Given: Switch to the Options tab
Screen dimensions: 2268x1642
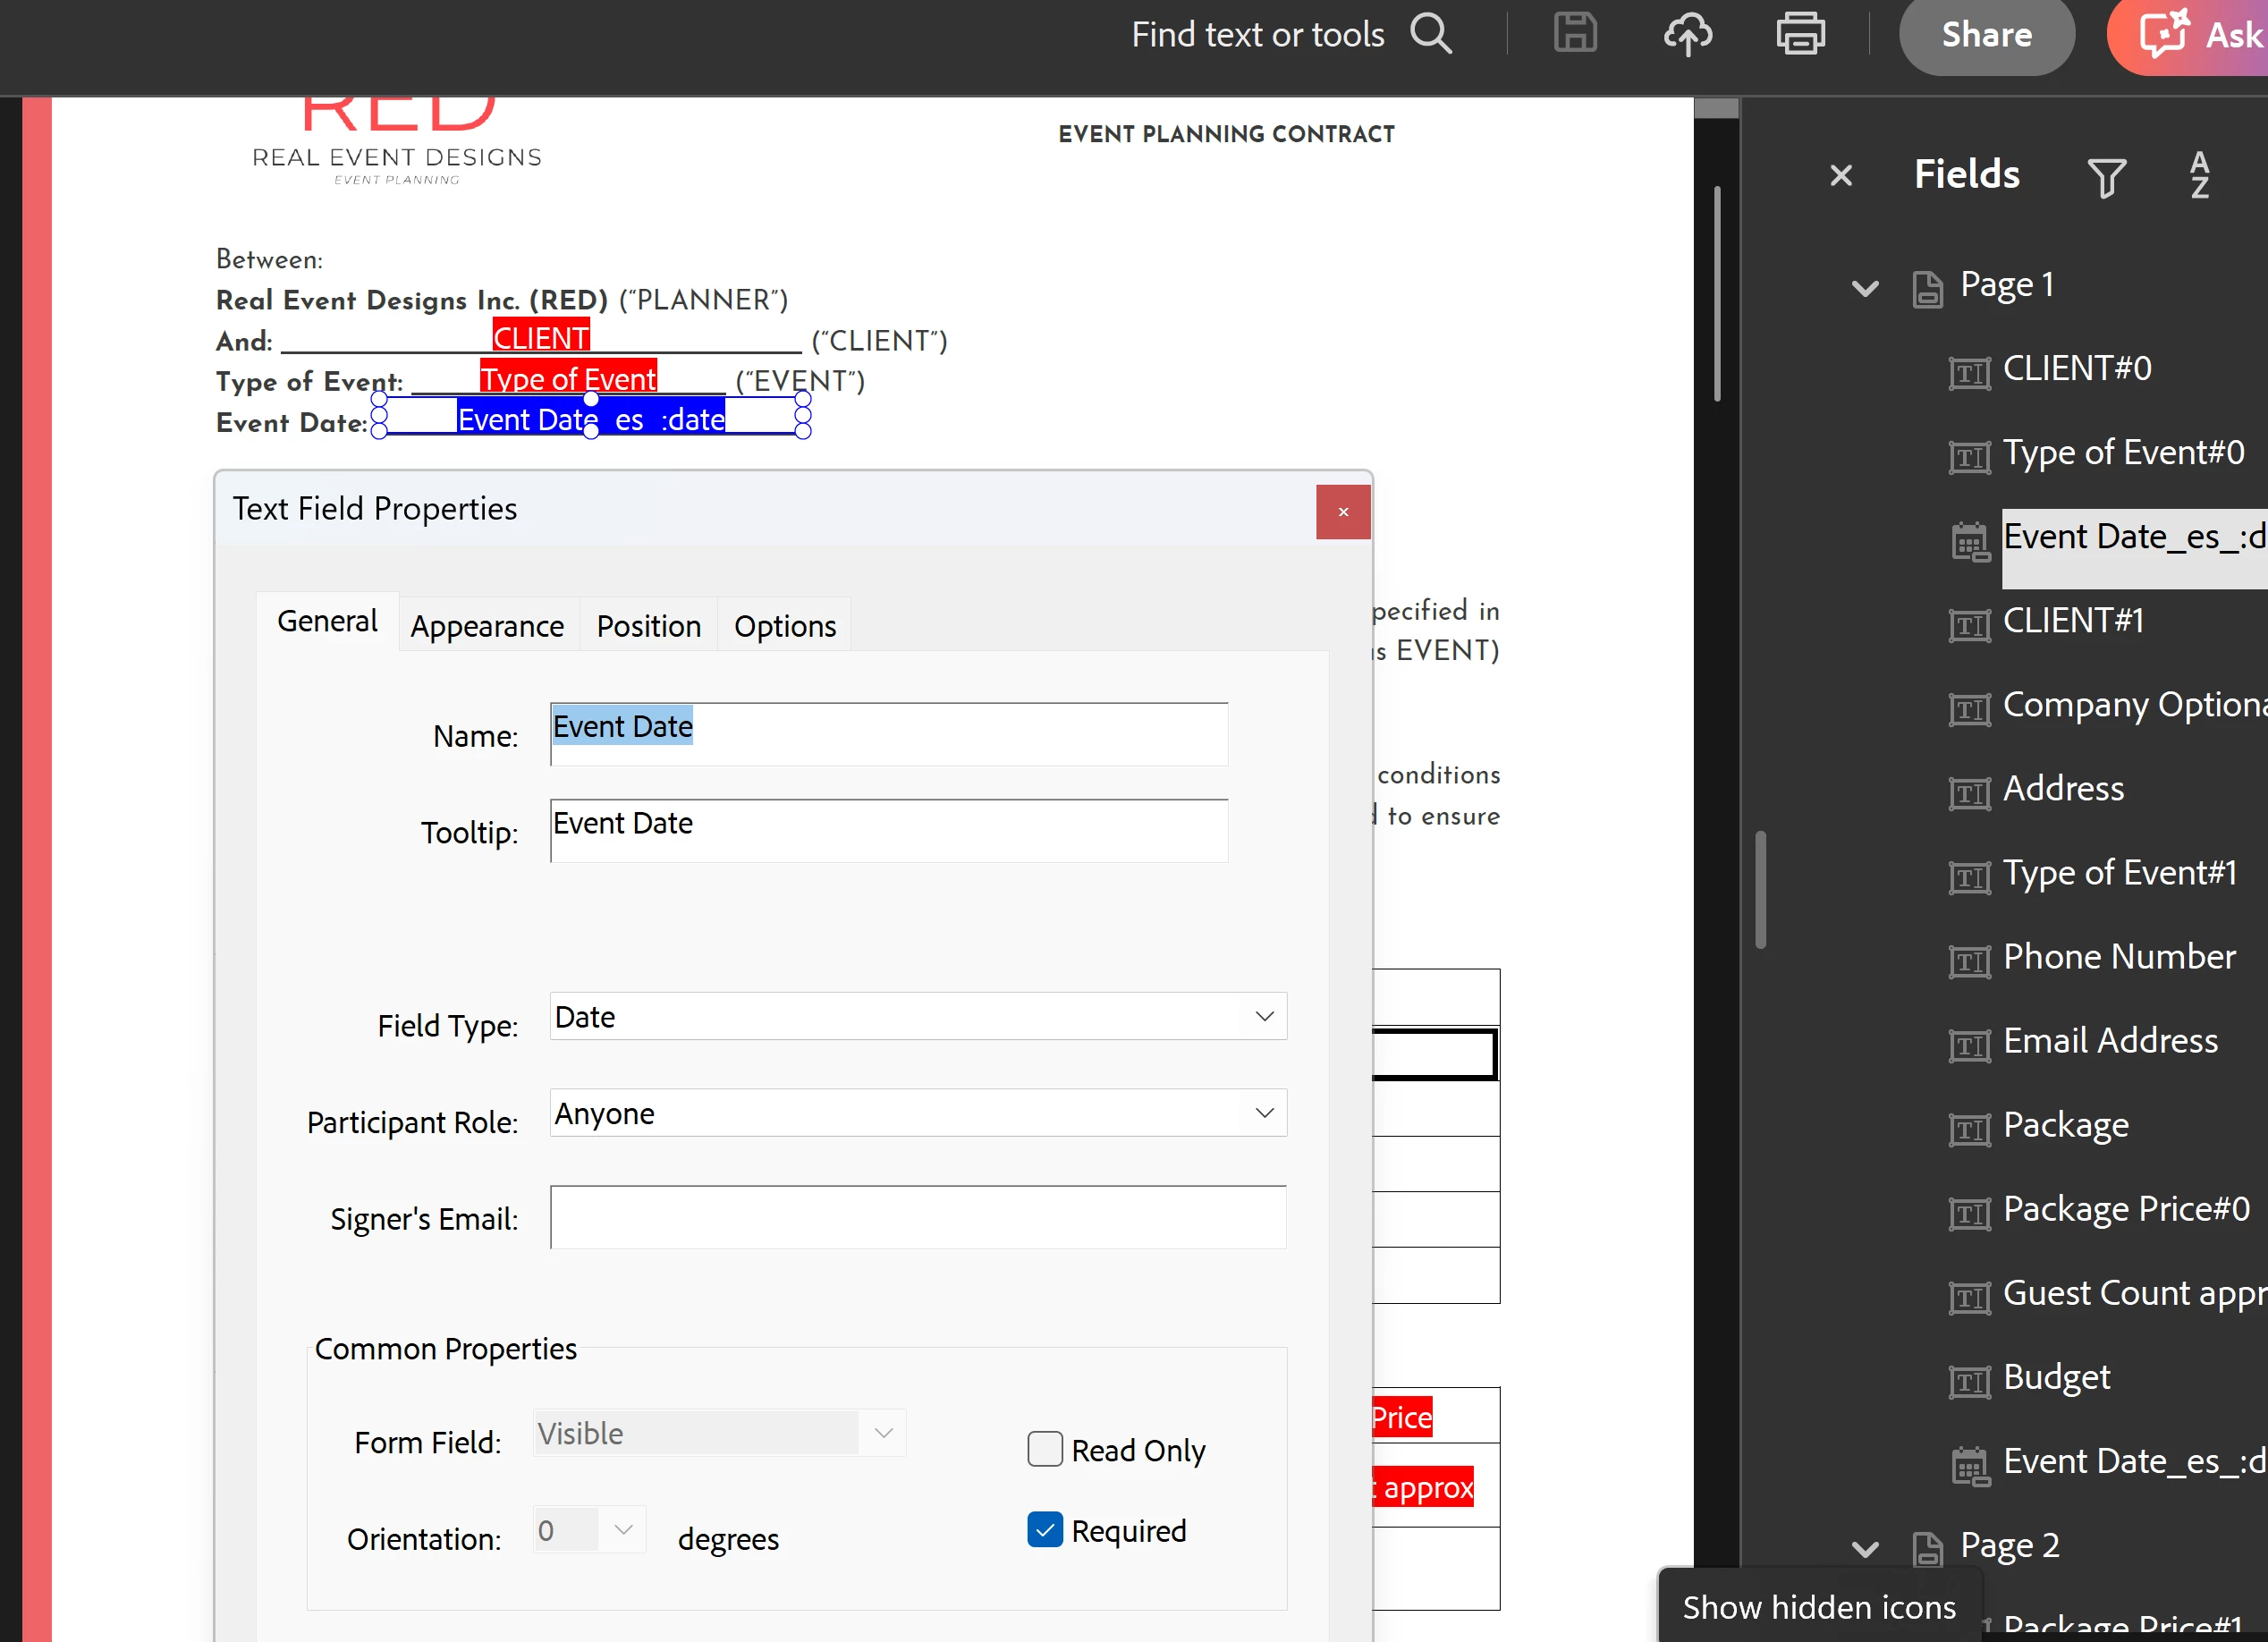Looking at the screenshot, I should [784, 626].
